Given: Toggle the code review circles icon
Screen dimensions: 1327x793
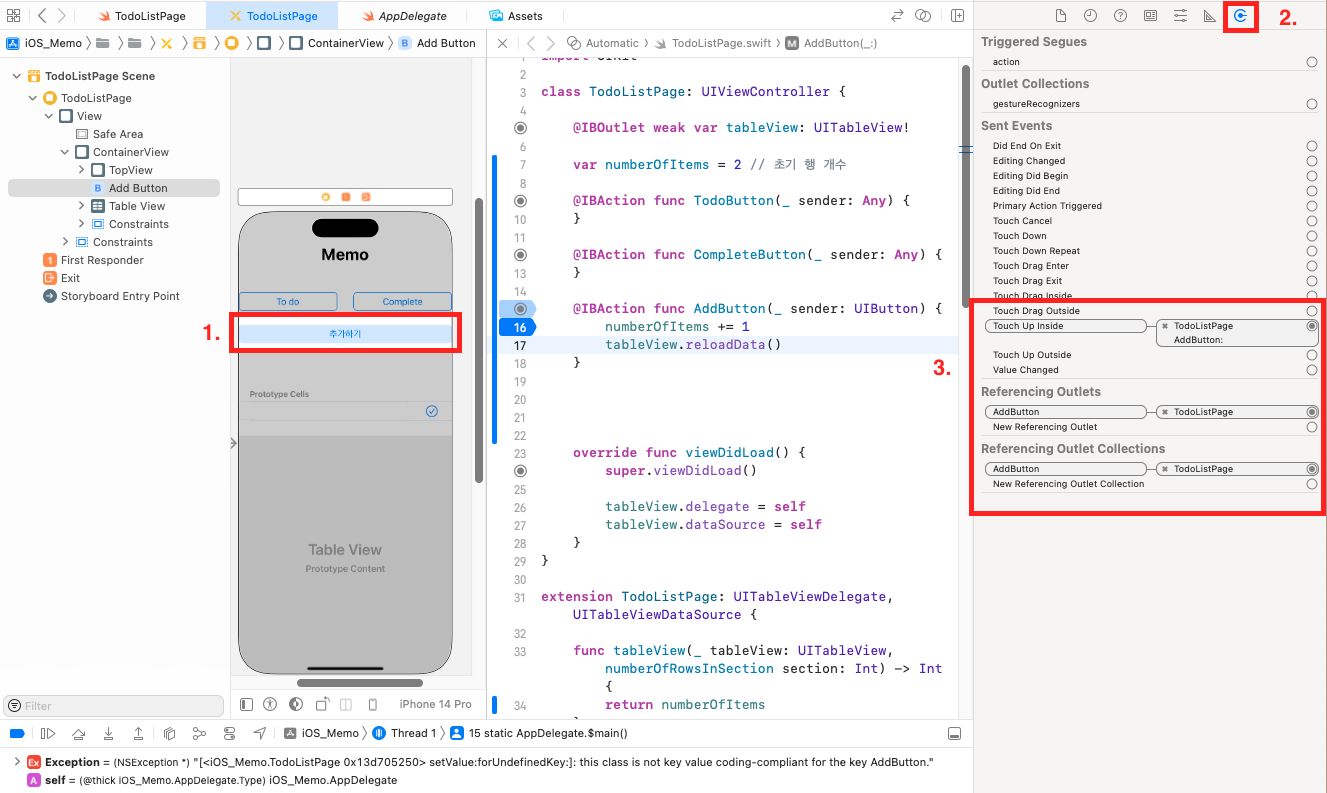Looking at the screenshot, I should point(923,16).
